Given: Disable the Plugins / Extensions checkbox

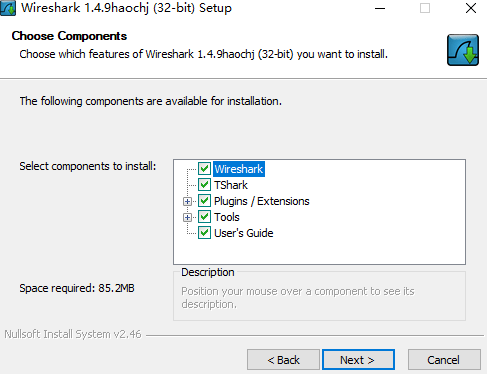Looking at the screenshot, I should pos(204,201).
